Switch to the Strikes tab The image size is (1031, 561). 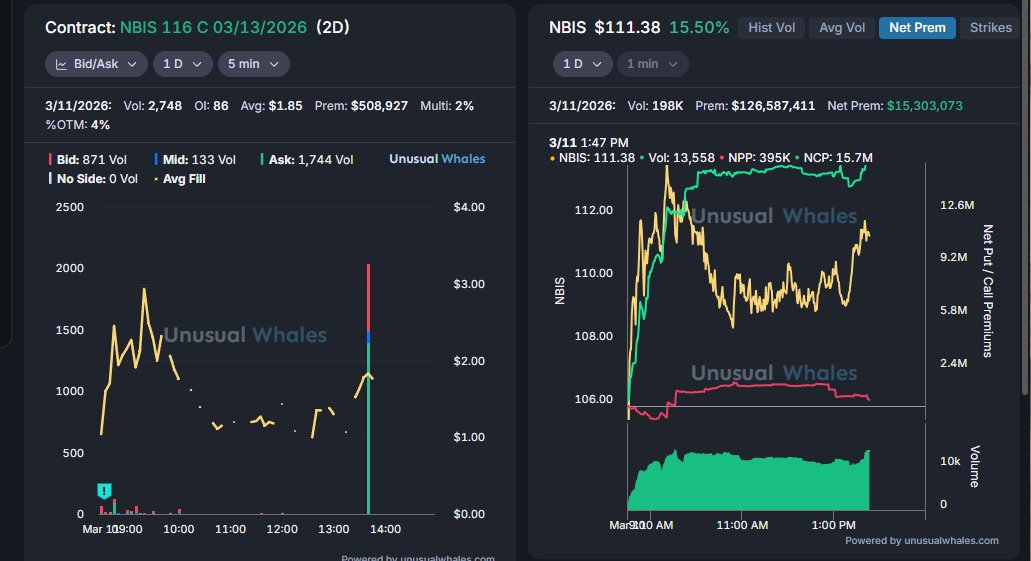pos(990,28)
